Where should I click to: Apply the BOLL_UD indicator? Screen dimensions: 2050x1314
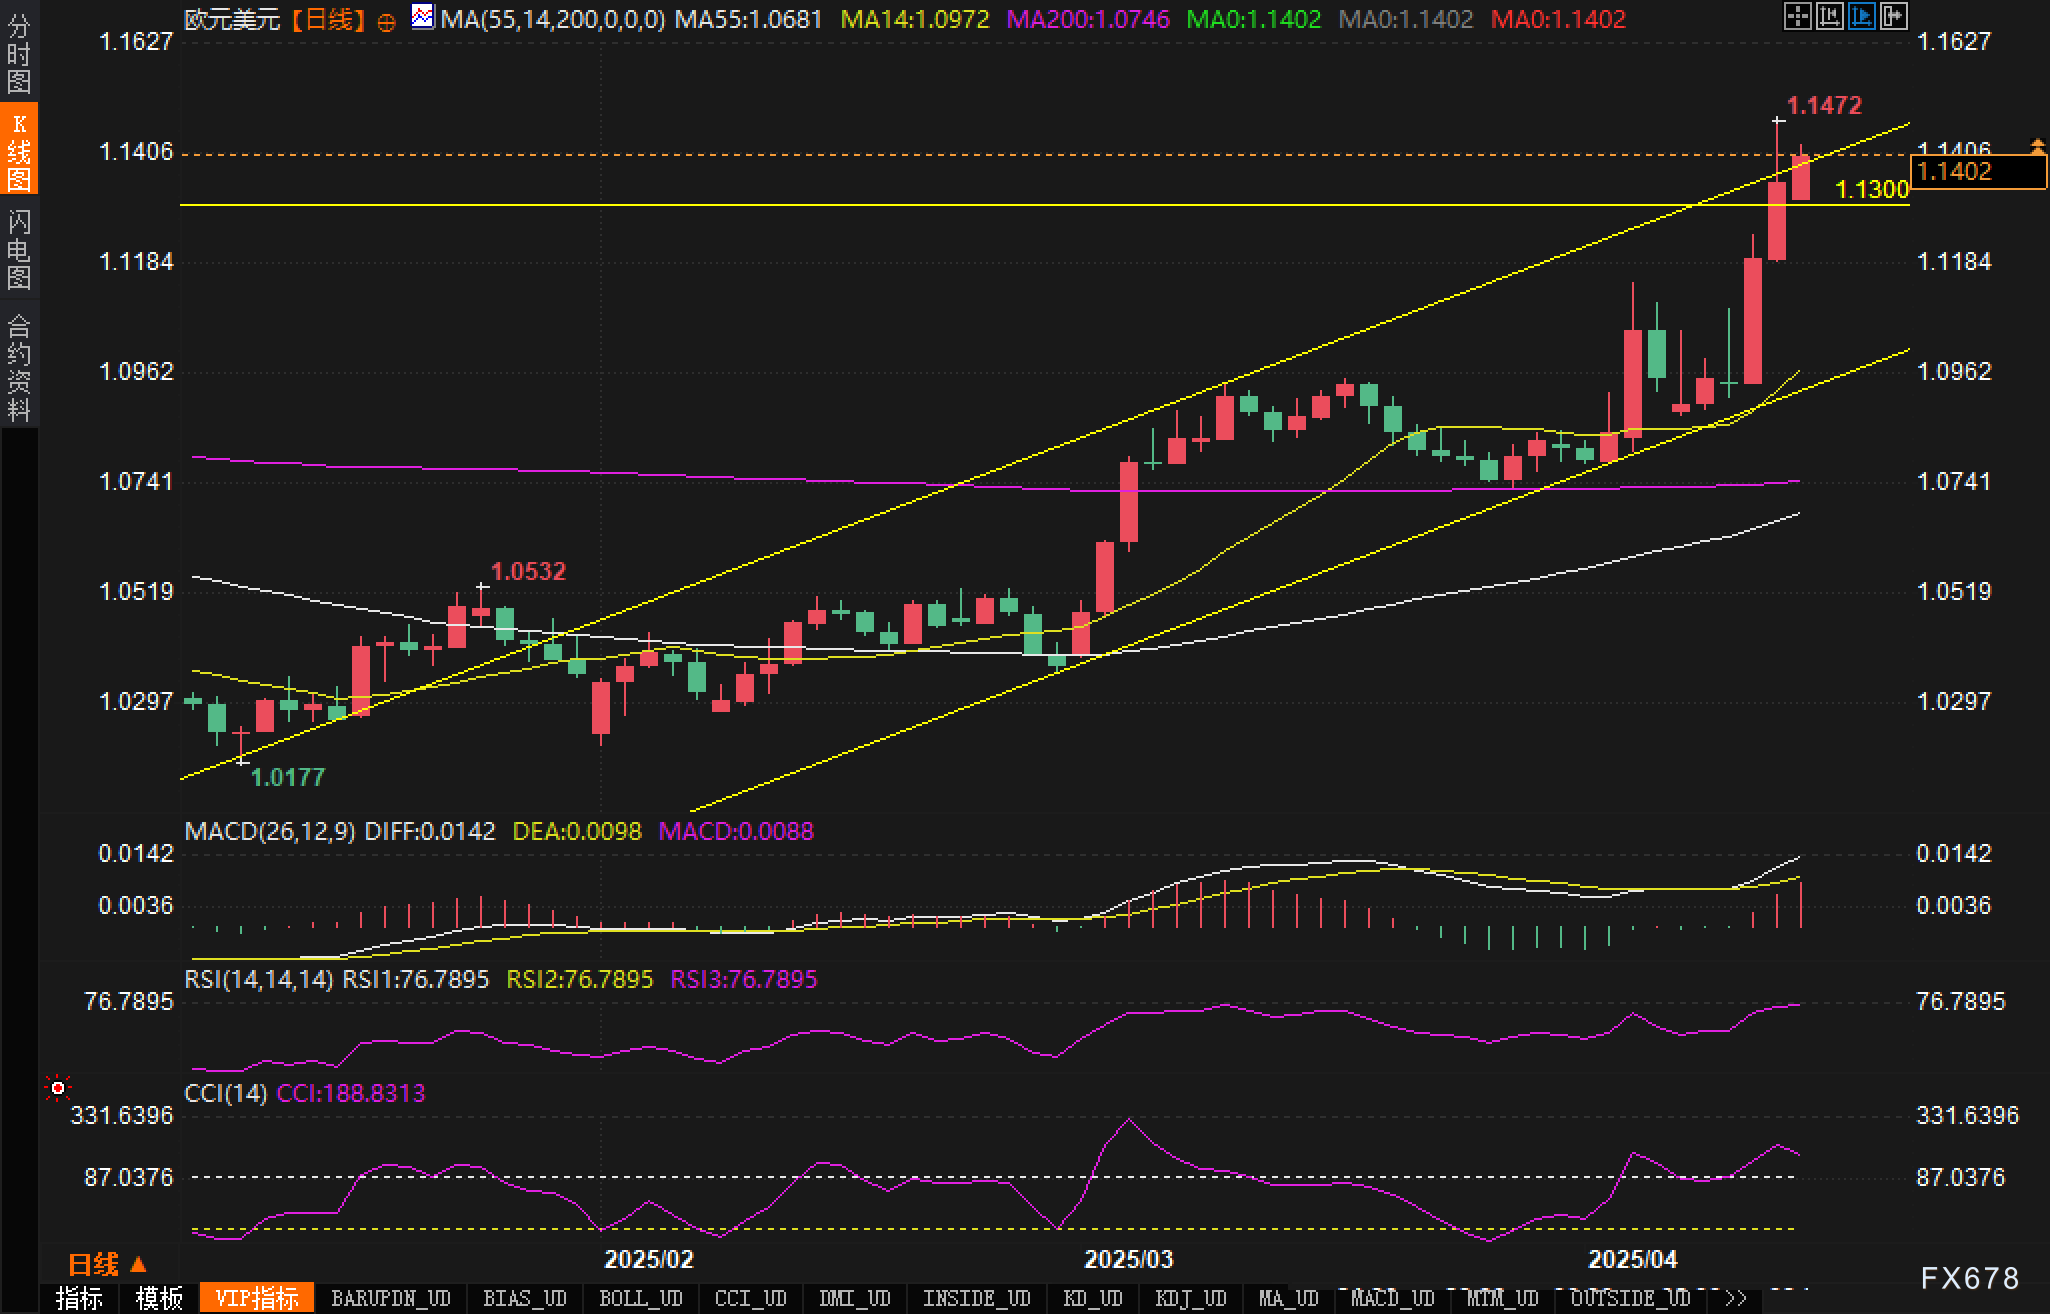tap(640, 1298)
